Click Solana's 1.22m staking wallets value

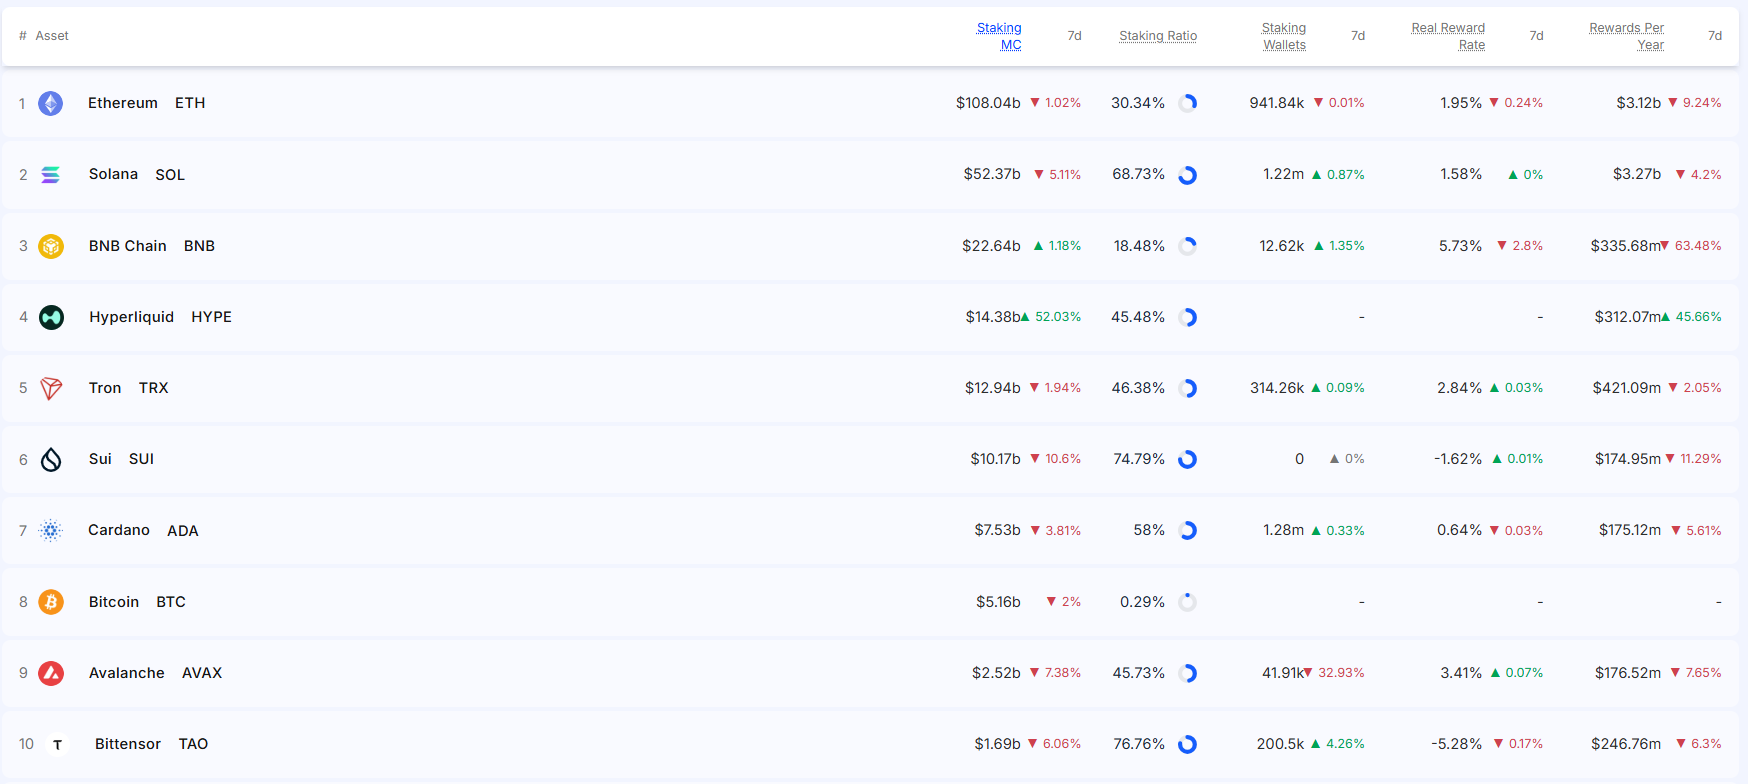1283,174
